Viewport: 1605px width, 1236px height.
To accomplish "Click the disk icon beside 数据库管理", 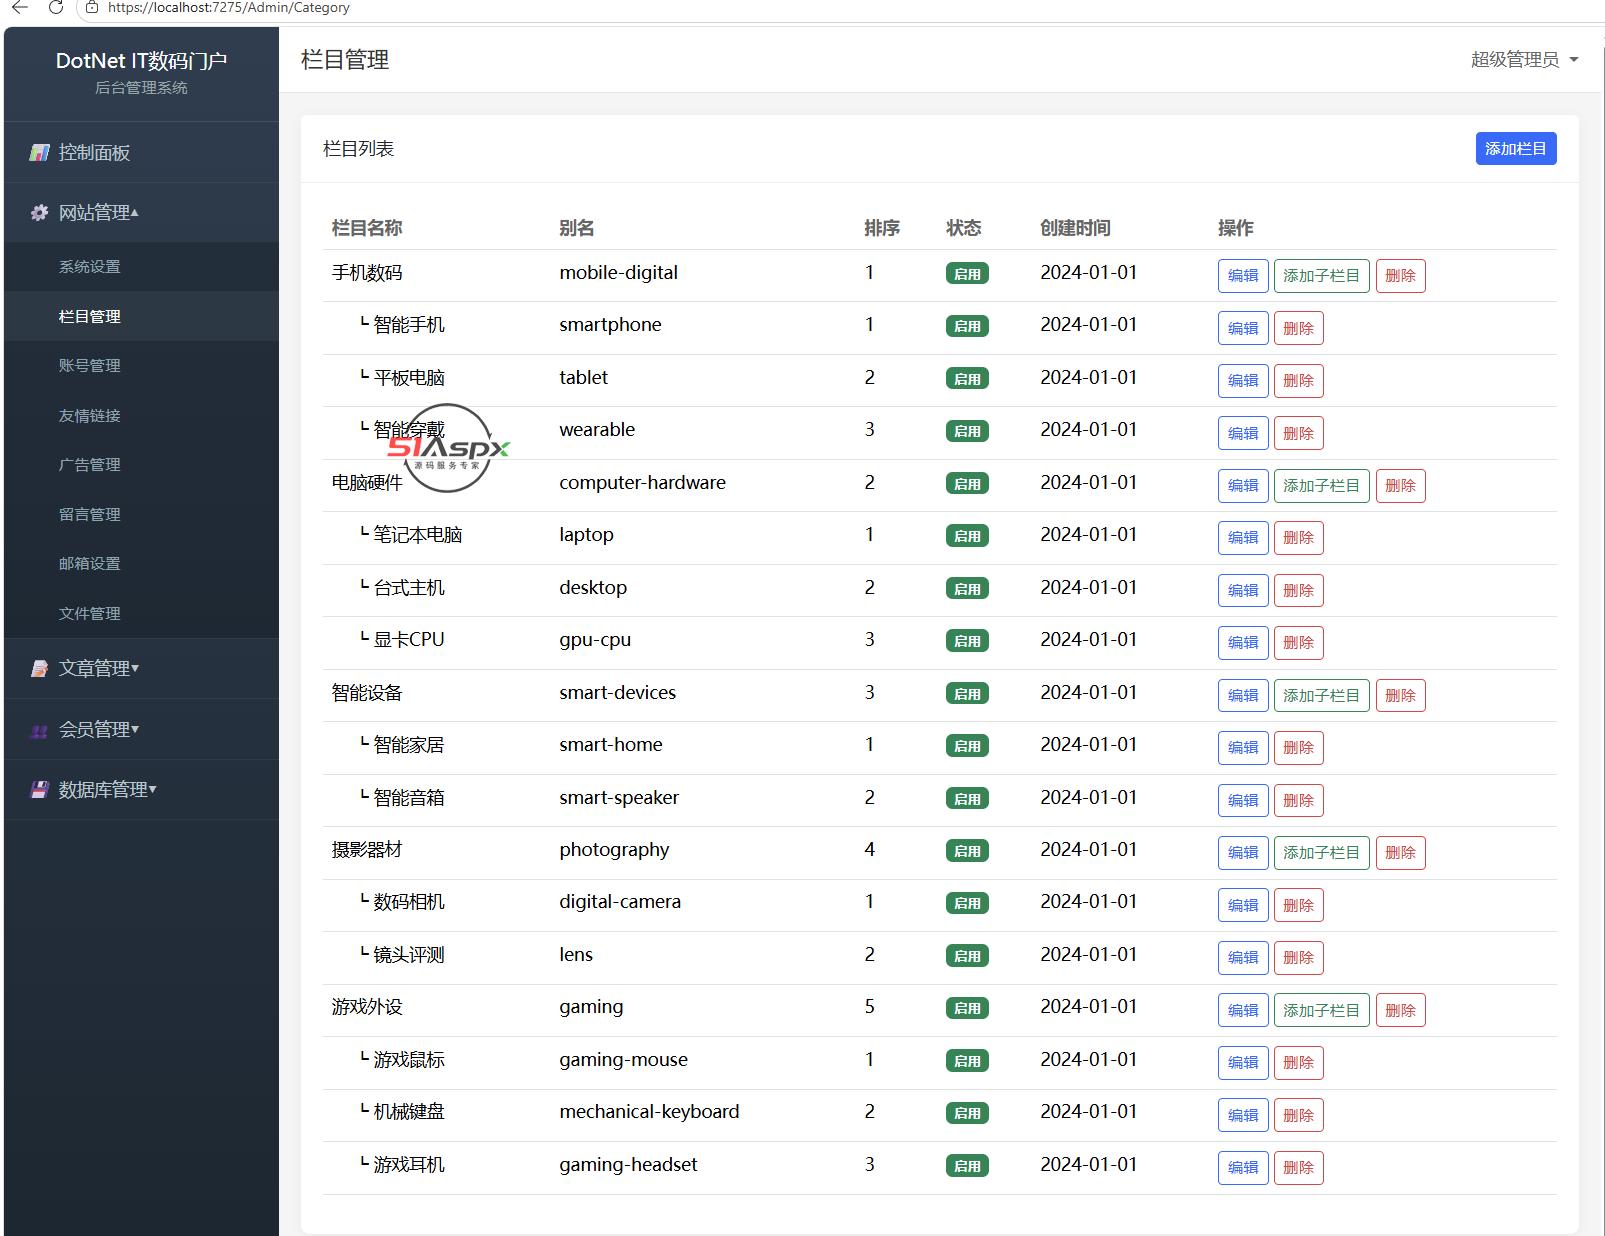I will pos(39,790).
